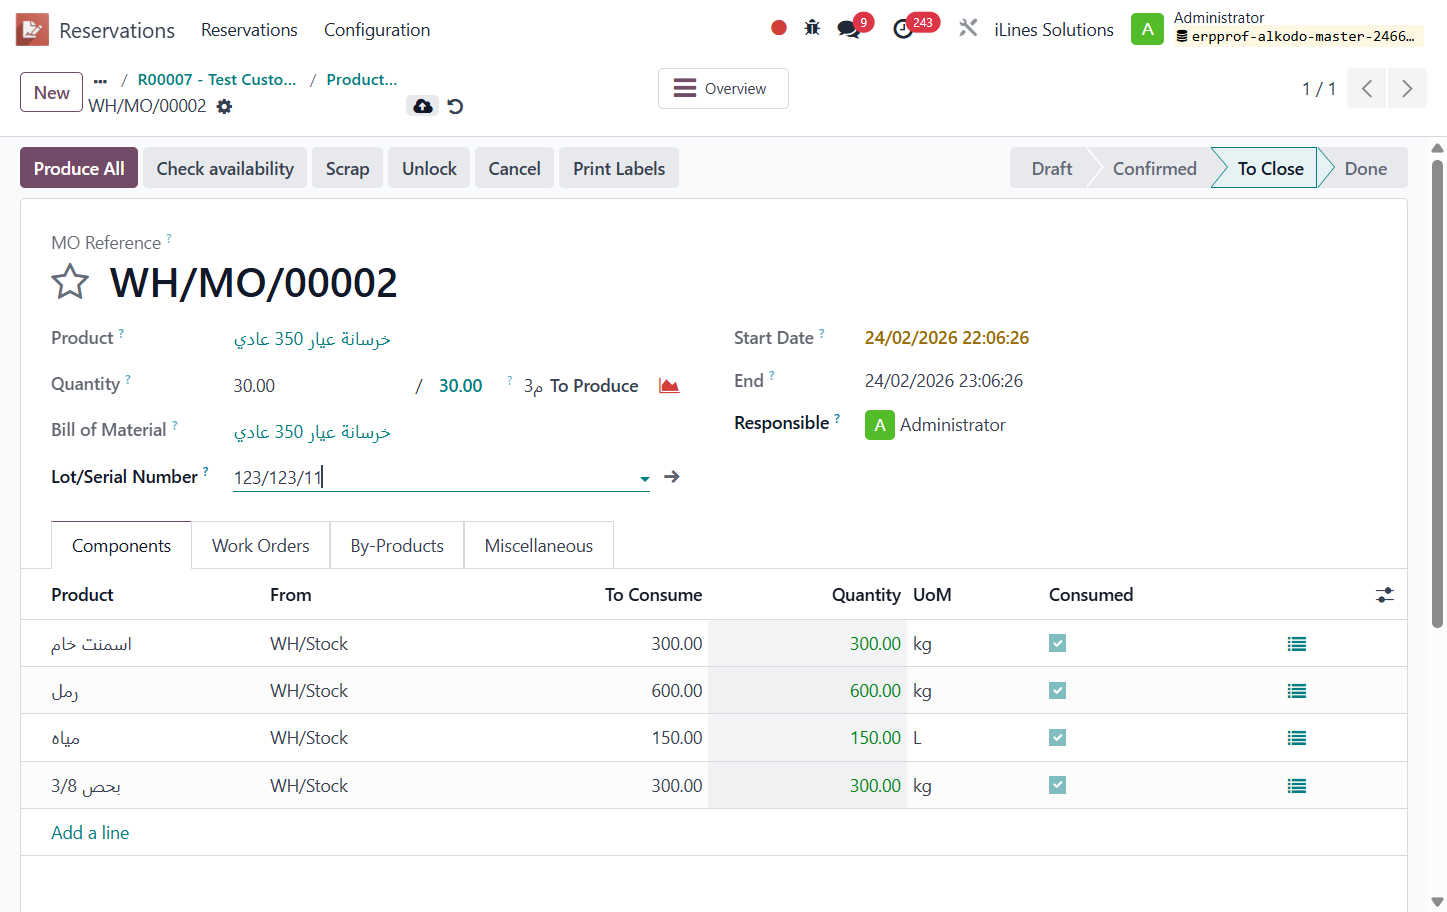Open the iLines Solutions company switcher
The height and width of the screenshot is (912, 1447).
pyautogui.click(x=1054, y=30)
